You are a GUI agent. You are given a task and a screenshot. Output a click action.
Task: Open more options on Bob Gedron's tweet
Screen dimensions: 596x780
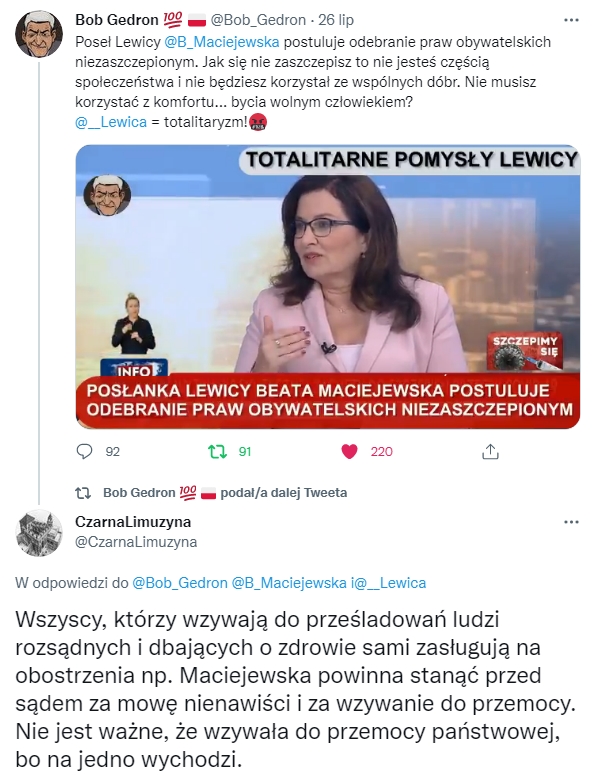pyautogui.click(x=571, y=20)
